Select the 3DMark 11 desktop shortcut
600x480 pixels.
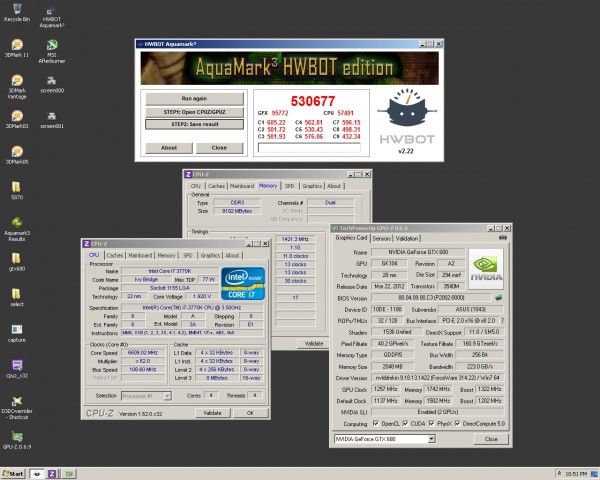[x=17, y=48]
